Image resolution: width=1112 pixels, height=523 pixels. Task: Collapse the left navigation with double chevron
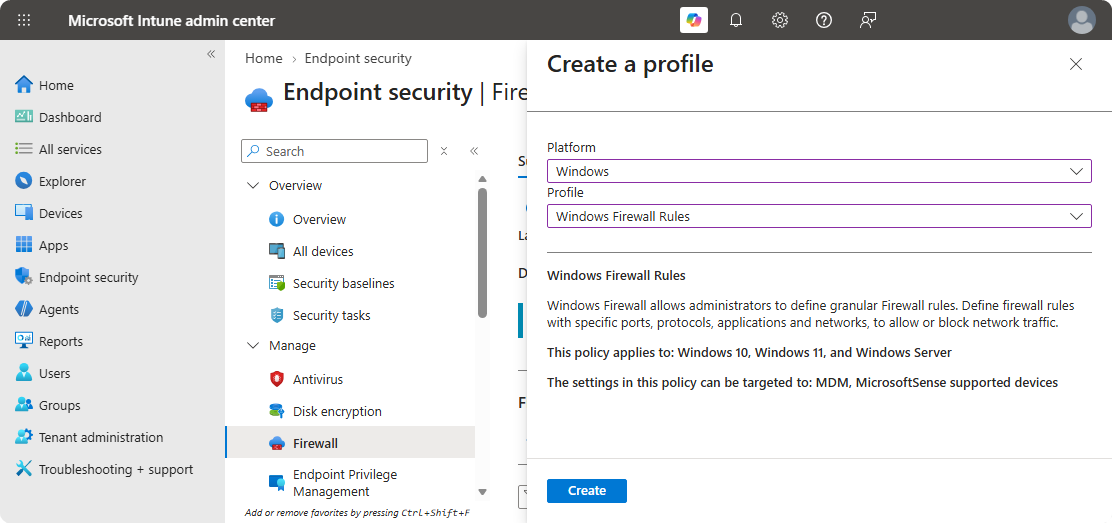(211, 54)
